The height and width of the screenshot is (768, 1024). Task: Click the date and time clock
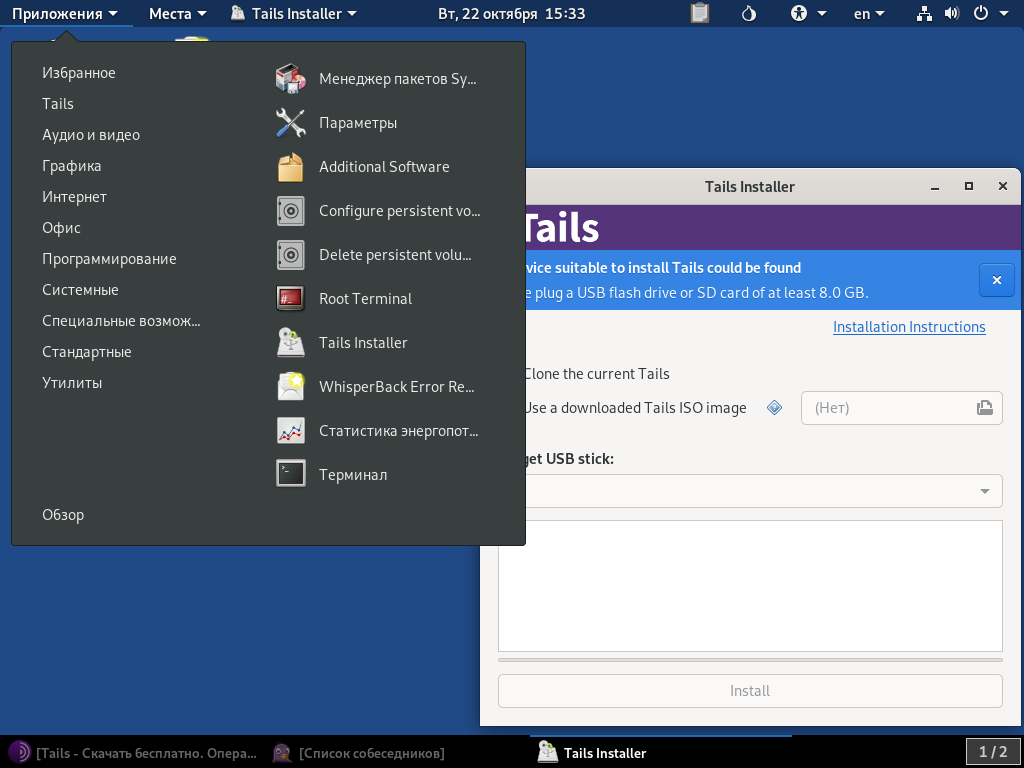pyautogui.click(x=511, y=13)
